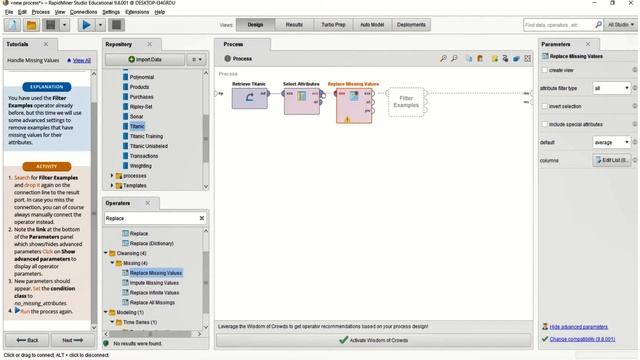This screenshot has width=640, height=360.
Task: Click Activate Wisdom of Crowds button
Action: 373,340
